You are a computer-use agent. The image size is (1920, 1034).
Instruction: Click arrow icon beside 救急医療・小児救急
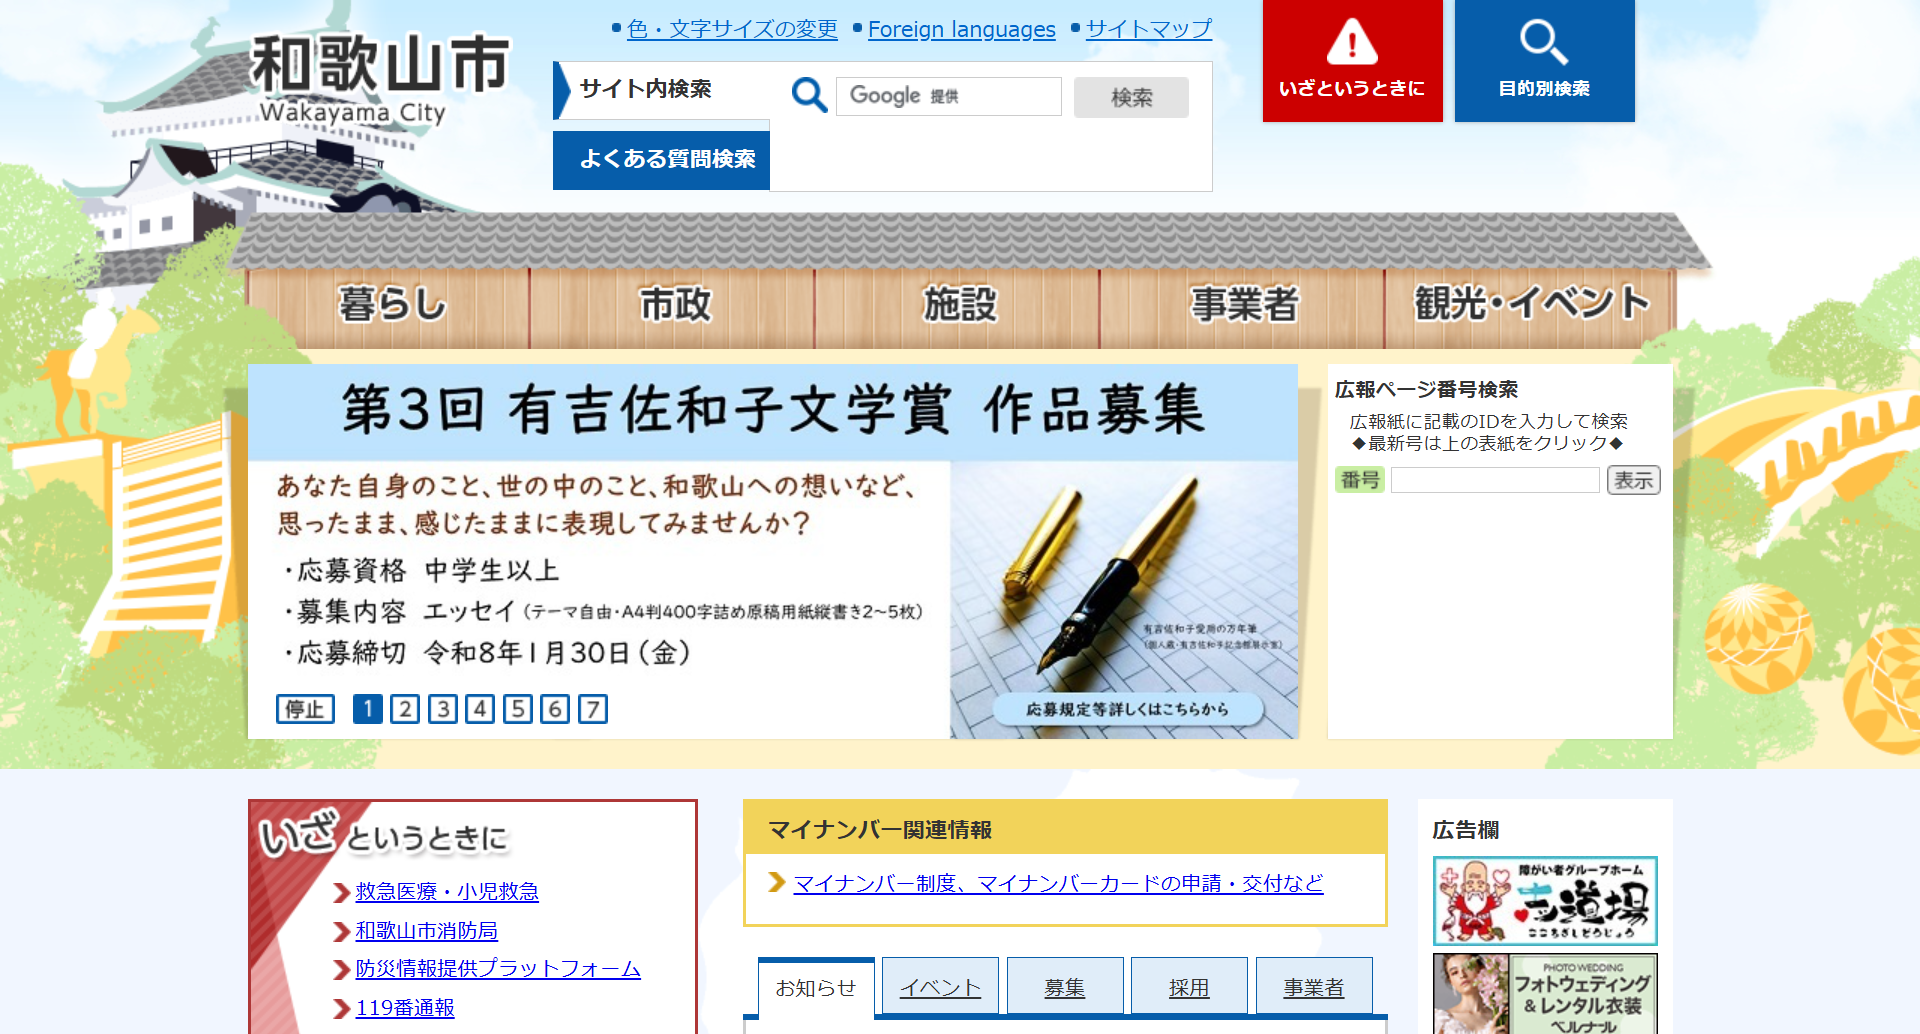pyautogui.click(x=342, y=892)
